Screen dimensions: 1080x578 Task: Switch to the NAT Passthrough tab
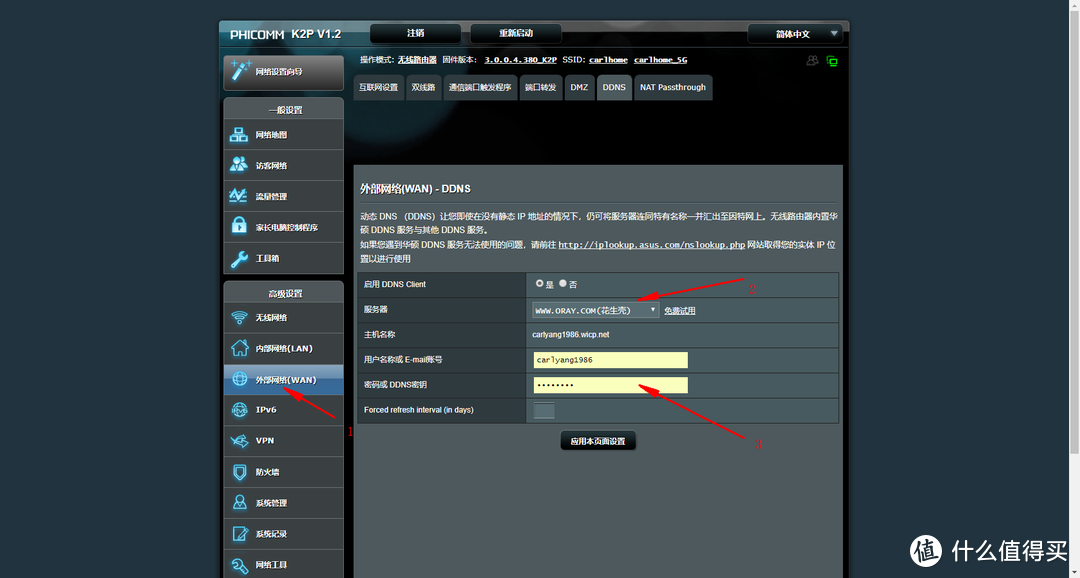[673, 87]
